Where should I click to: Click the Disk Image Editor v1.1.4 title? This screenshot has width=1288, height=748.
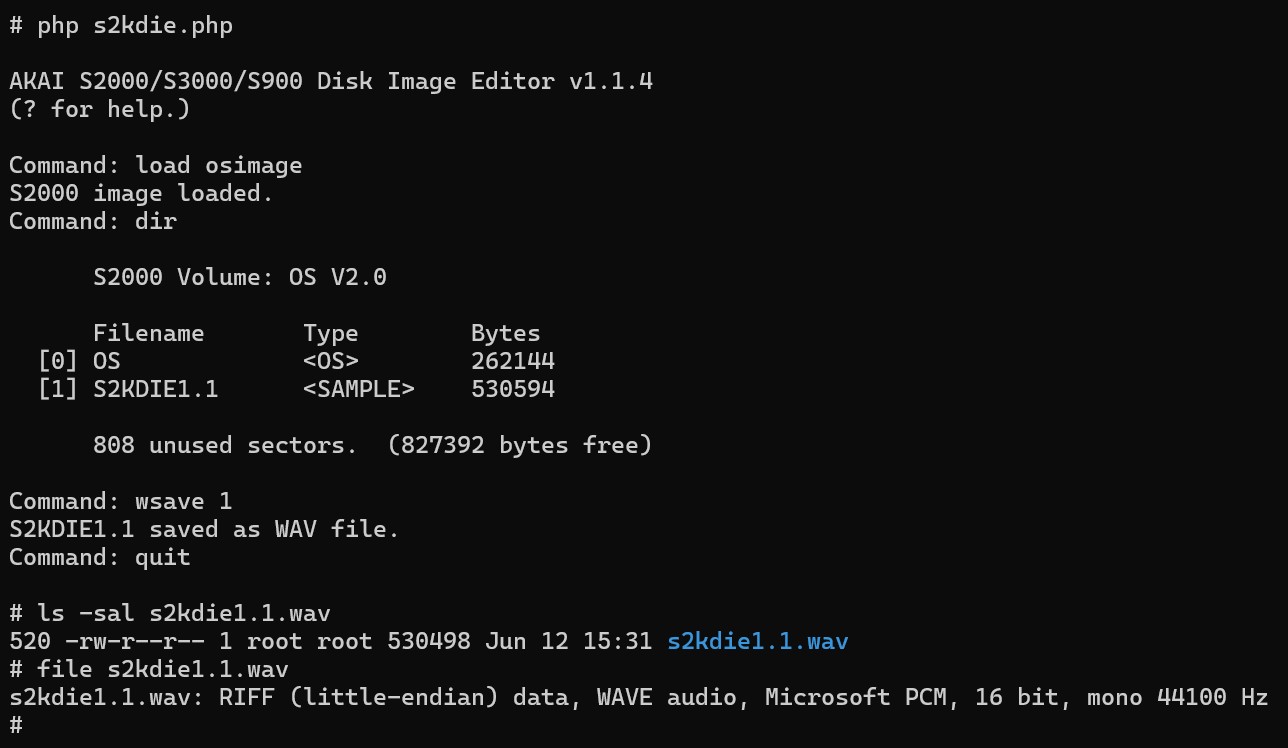pyautogui.click(x=331, y=81)
